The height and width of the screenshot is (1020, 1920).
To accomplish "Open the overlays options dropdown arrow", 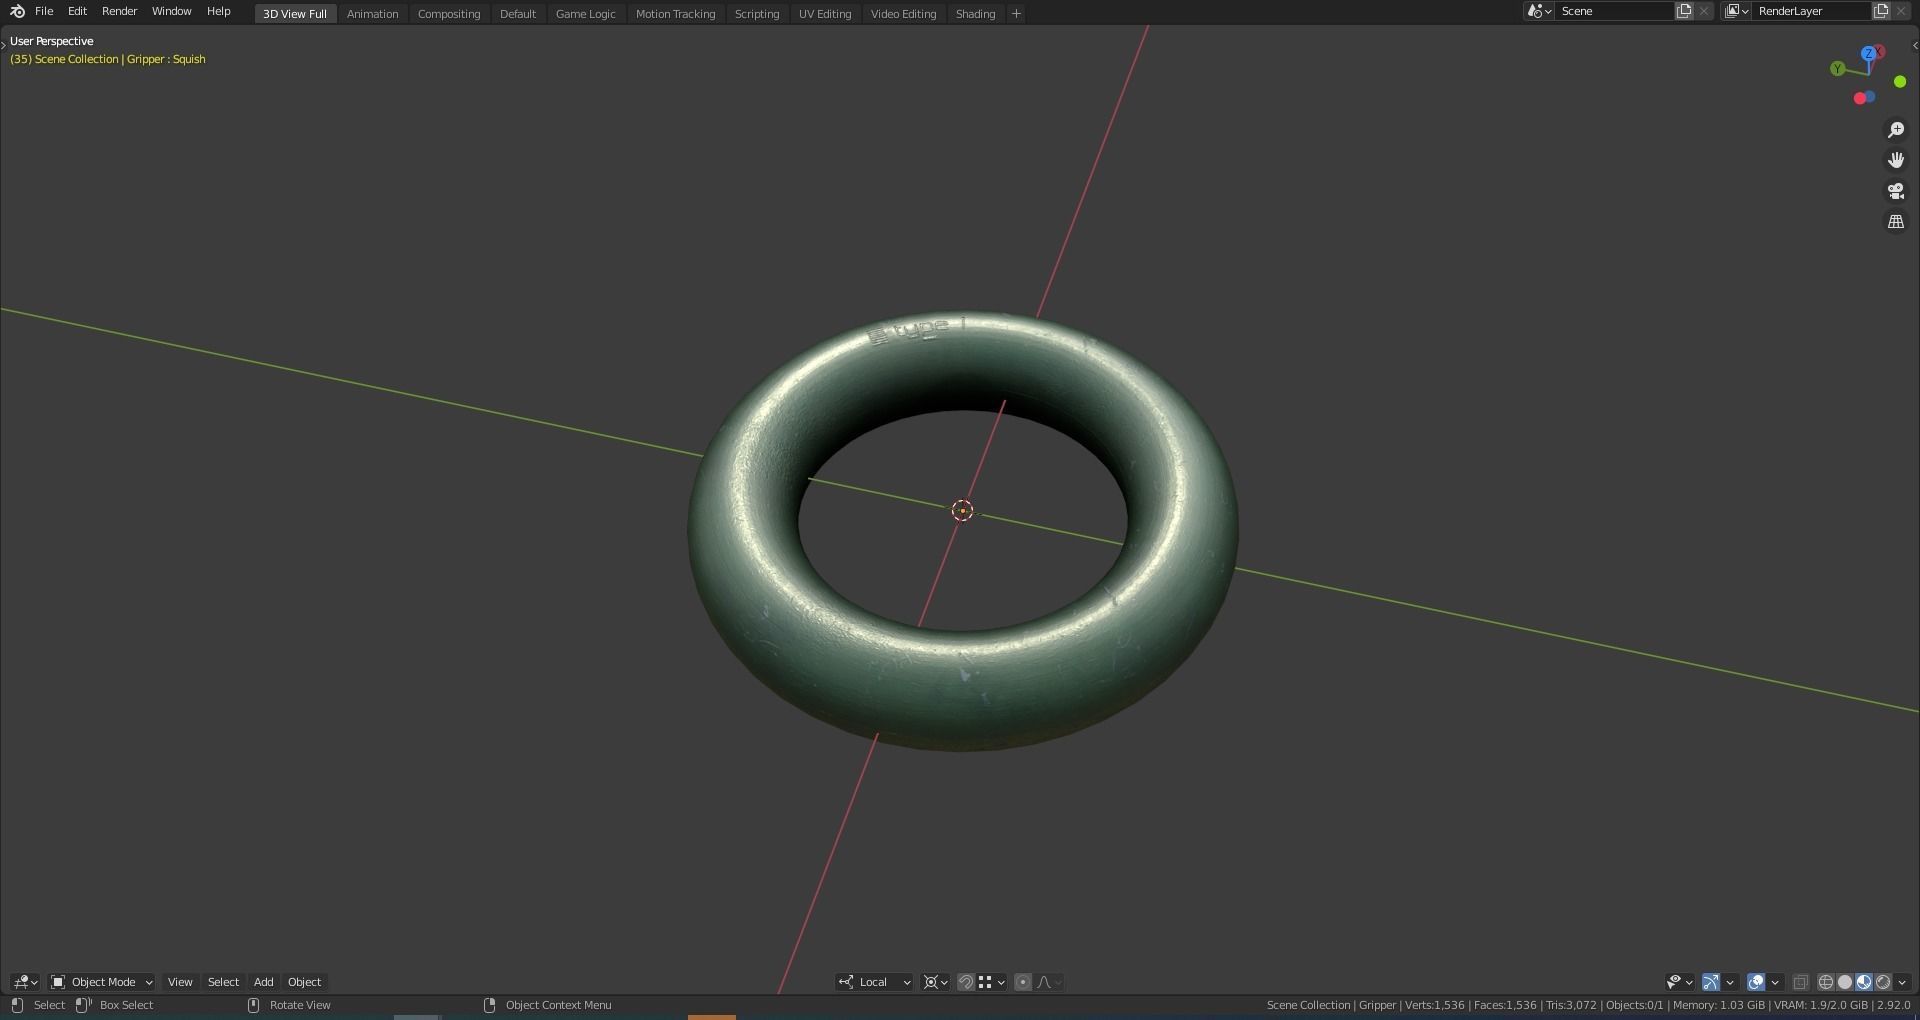I will click(1775, 982).
